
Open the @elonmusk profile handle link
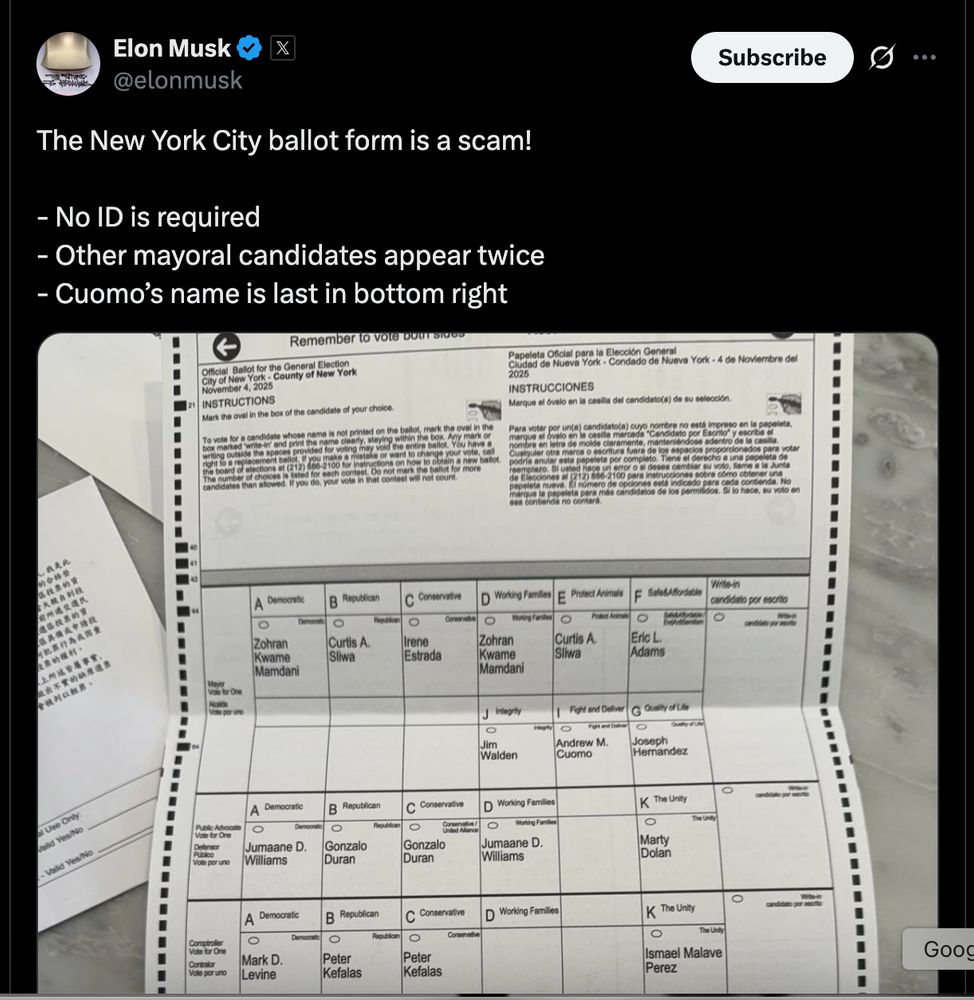pyautogui.click(x=179, y=81)
